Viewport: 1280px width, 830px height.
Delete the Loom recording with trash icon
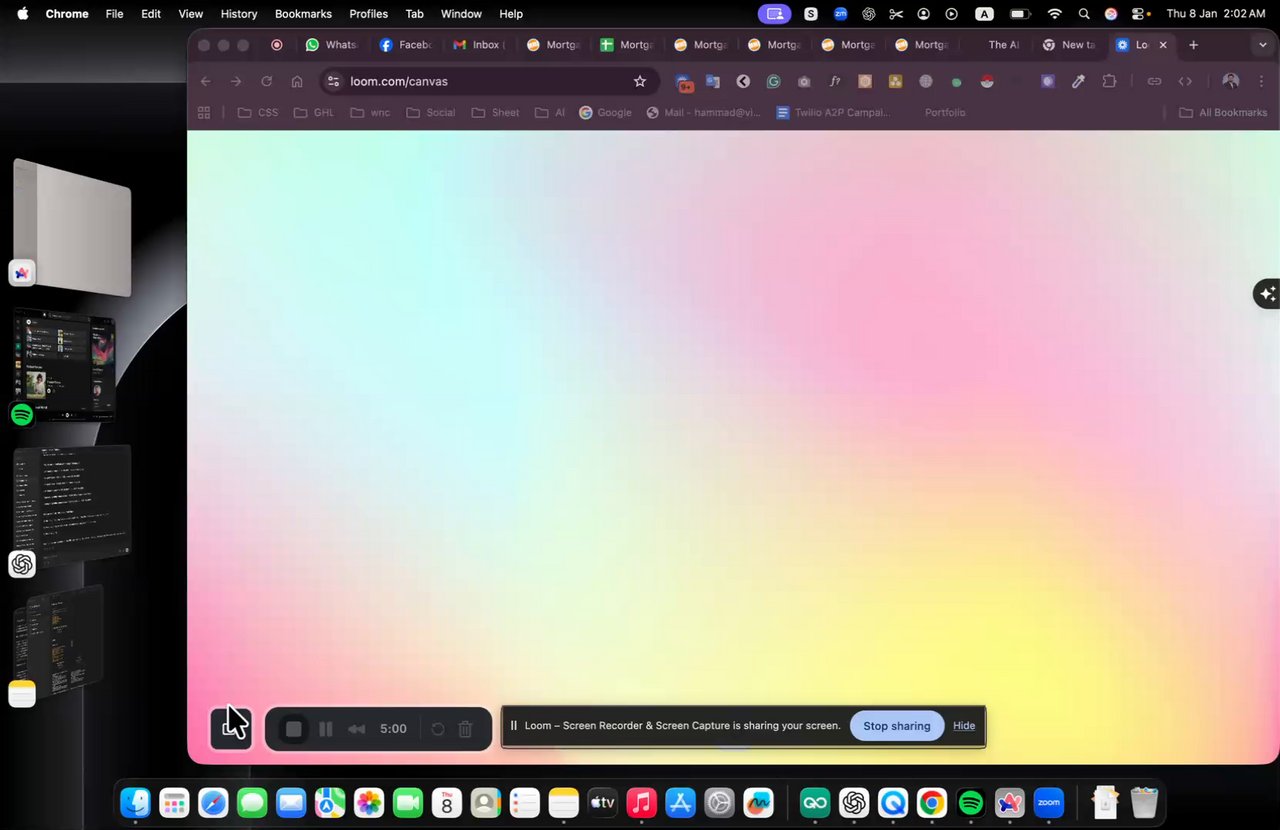tap(465, 729)
